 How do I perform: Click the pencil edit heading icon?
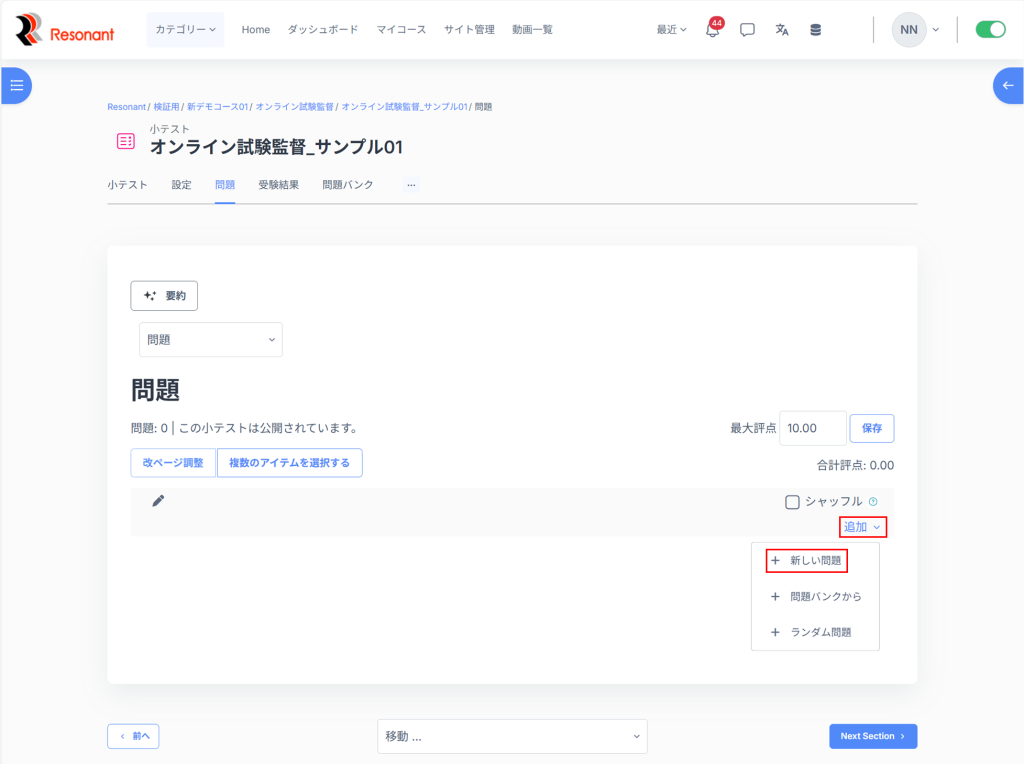pyautogui.click(x=158, y=501)
